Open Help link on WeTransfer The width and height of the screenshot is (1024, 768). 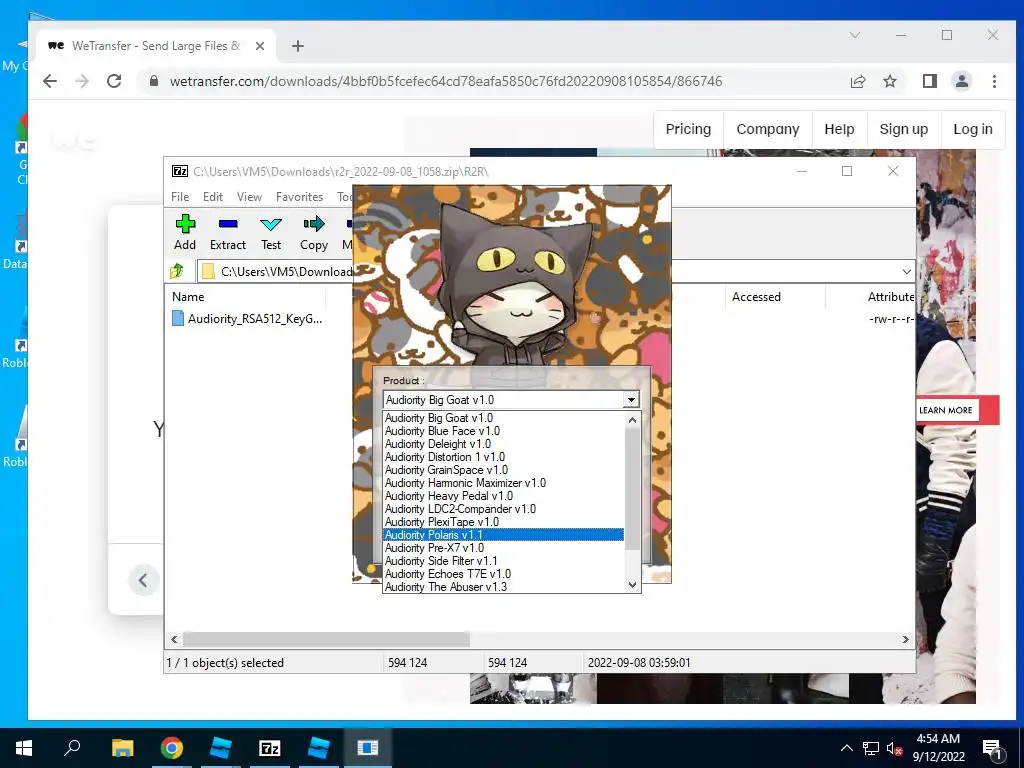[839, 129]
